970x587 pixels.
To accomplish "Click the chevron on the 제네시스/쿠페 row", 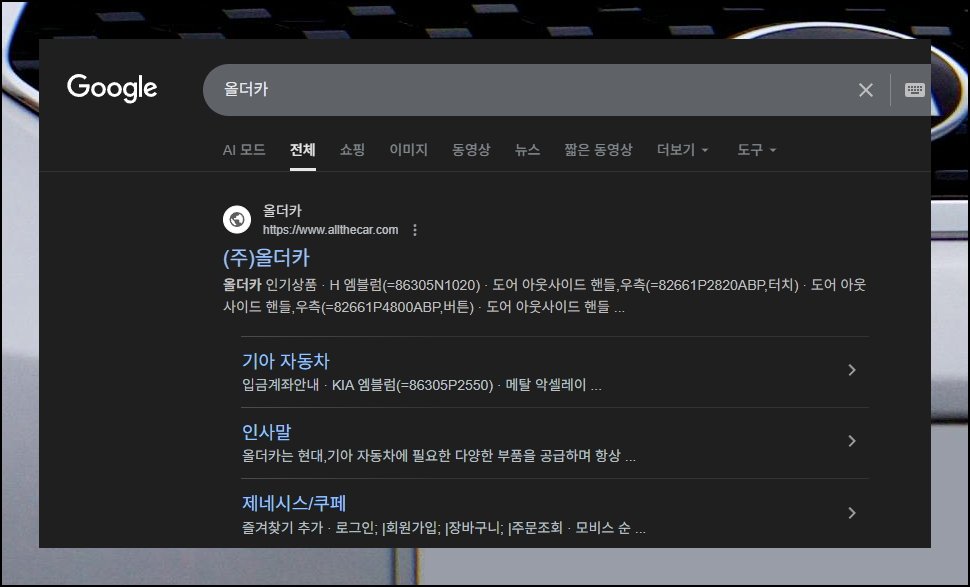I will pos(852,513).
